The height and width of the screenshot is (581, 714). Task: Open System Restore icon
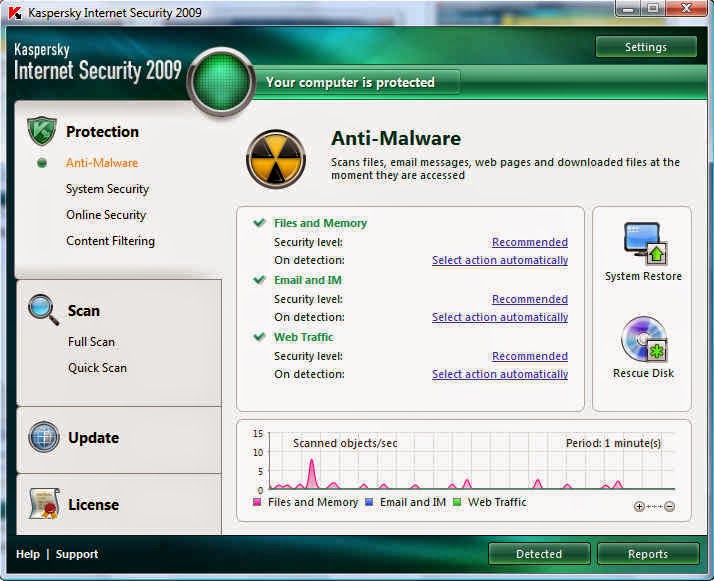644,244
